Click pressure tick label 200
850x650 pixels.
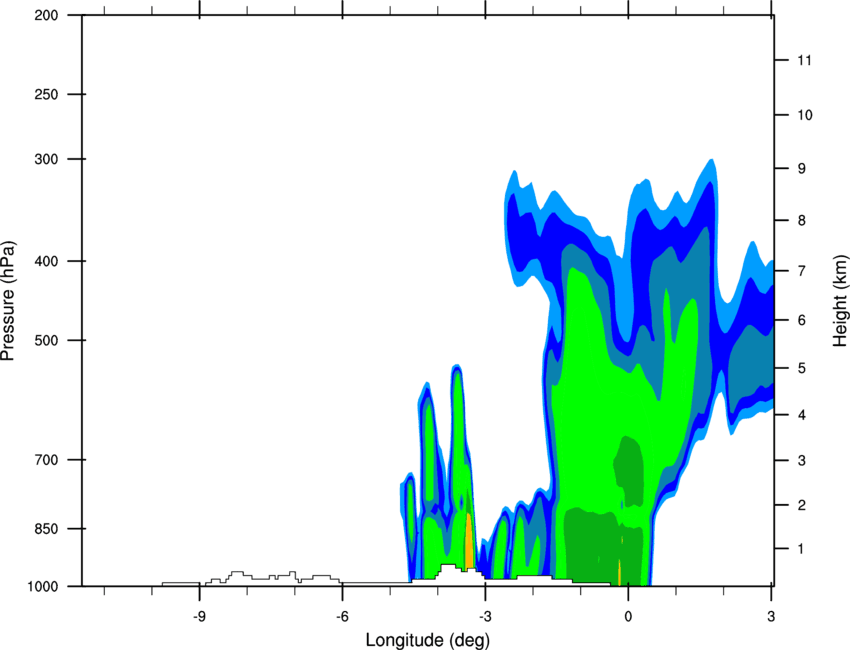click(x=47, y=15)
